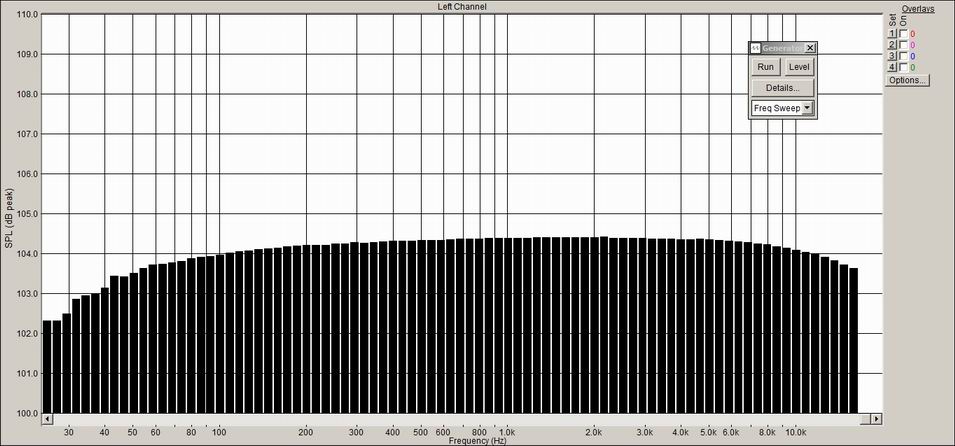The width and height of the screenshot is (955, 446).
Task: Click the red overlay 1 color value
Action: click(912, 34)
